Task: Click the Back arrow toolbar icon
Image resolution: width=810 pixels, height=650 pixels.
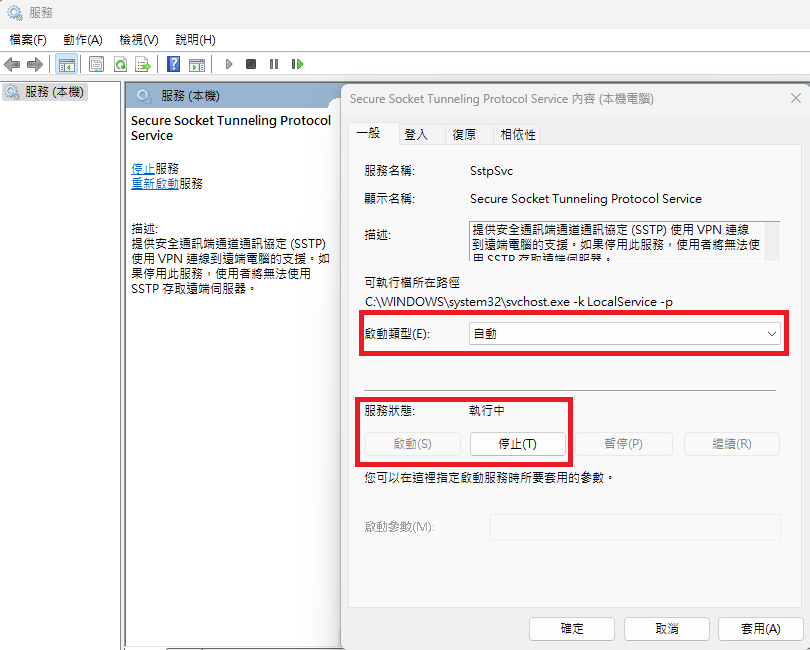Action: click(12, 65)
